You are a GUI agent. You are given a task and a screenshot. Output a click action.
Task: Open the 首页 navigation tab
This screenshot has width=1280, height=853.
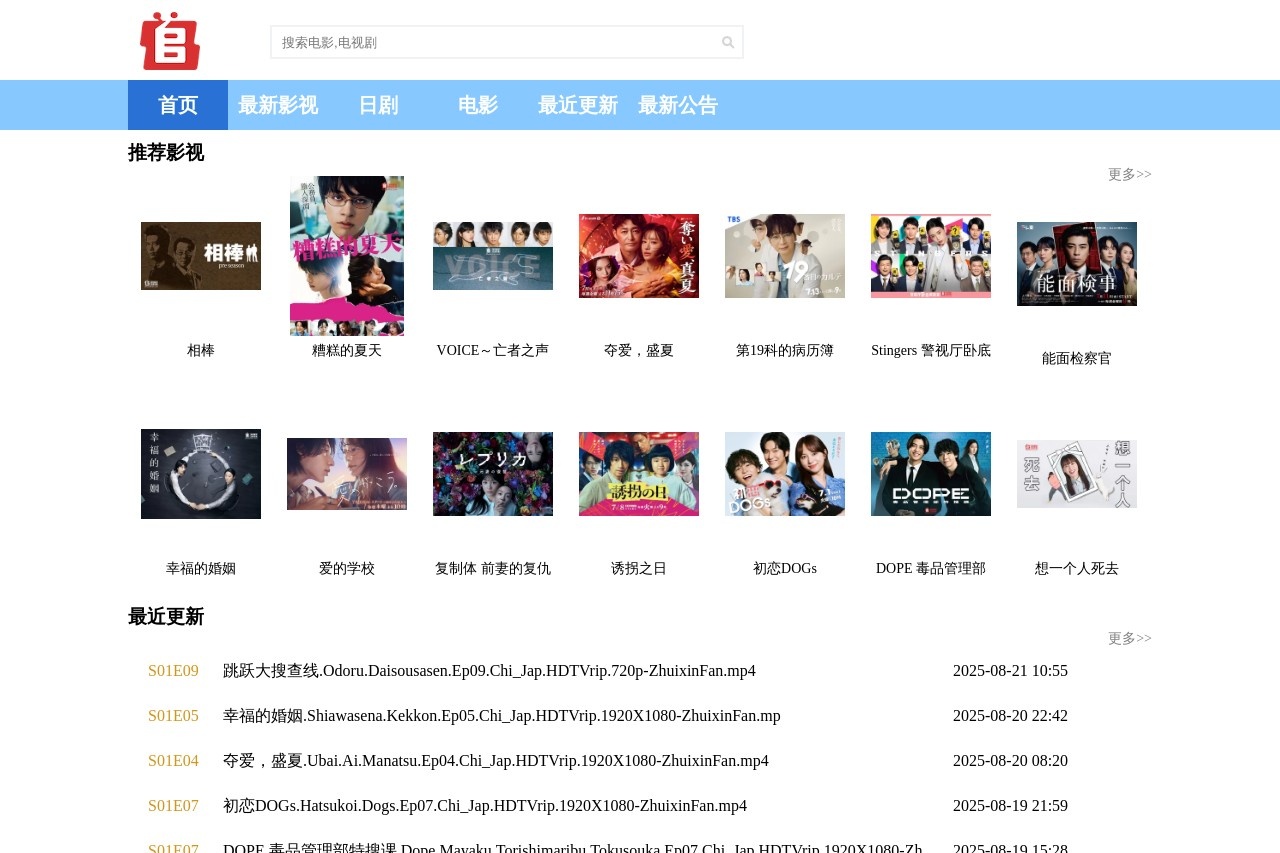[178, 105]
